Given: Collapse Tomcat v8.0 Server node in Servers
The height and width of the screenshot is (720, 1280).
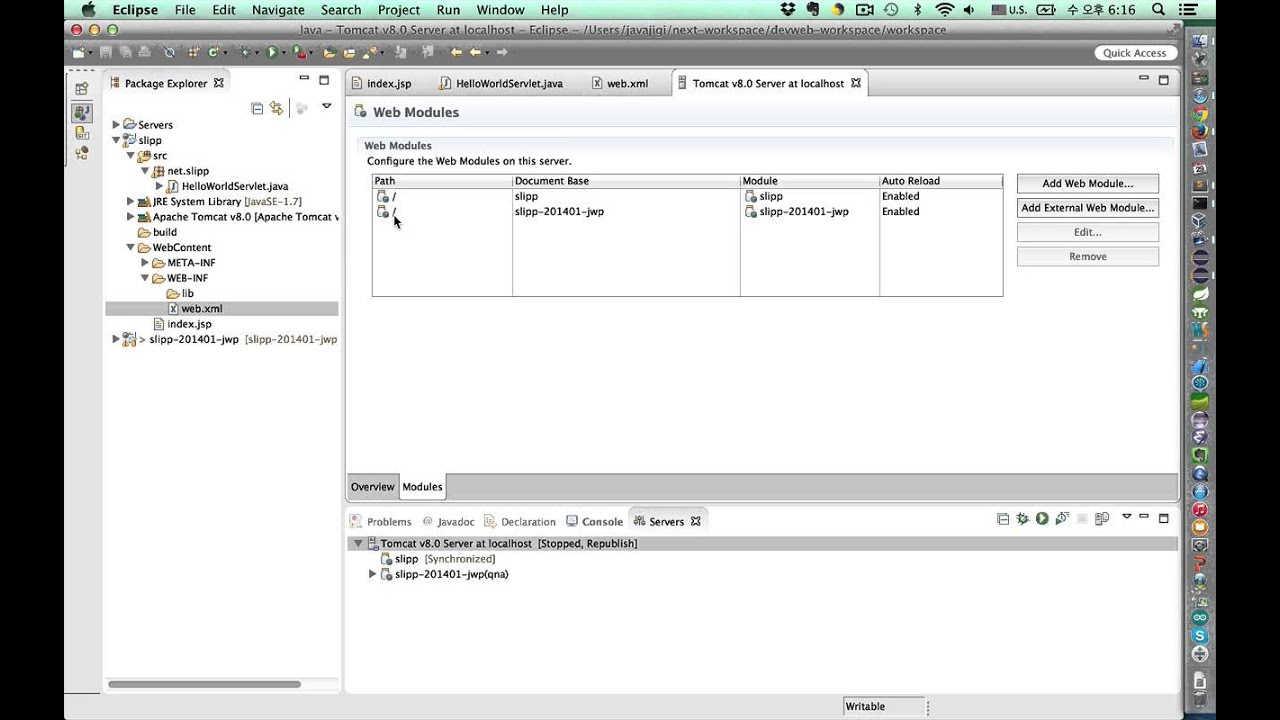Looking at the screenshot, I should tap(358, 544).
